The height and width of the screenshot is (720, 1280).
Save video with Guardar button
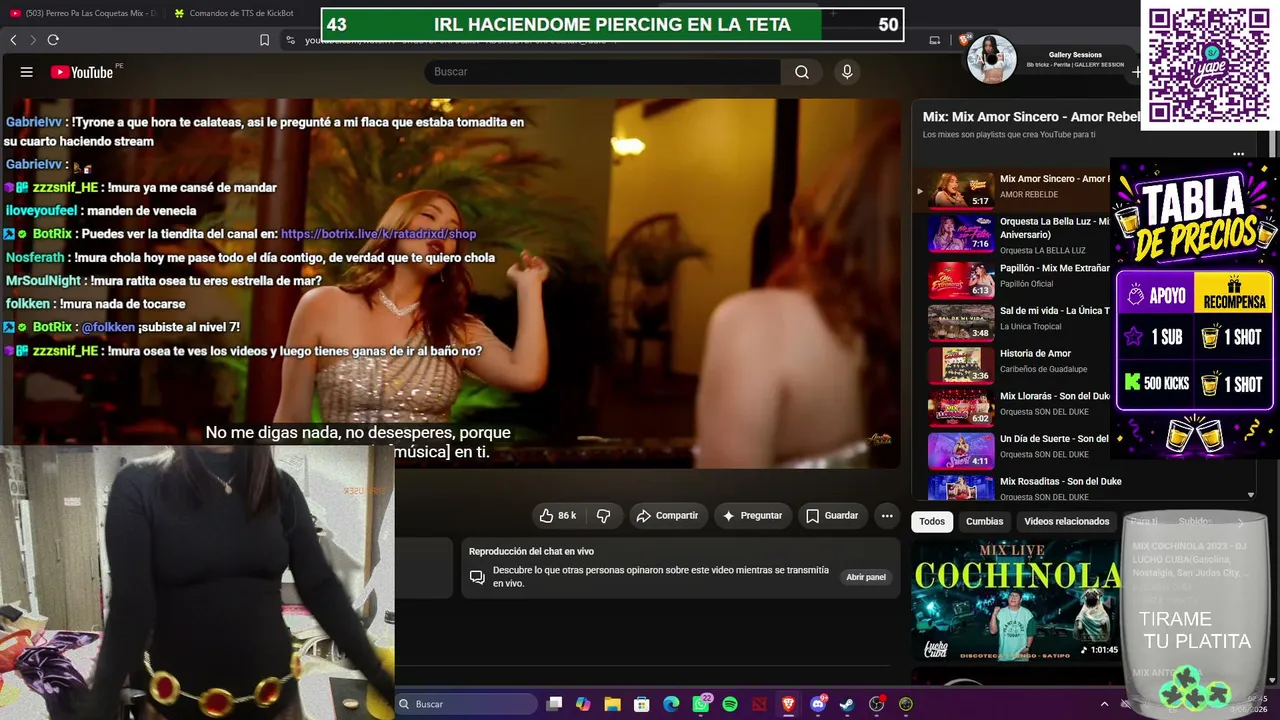[832, 516]
